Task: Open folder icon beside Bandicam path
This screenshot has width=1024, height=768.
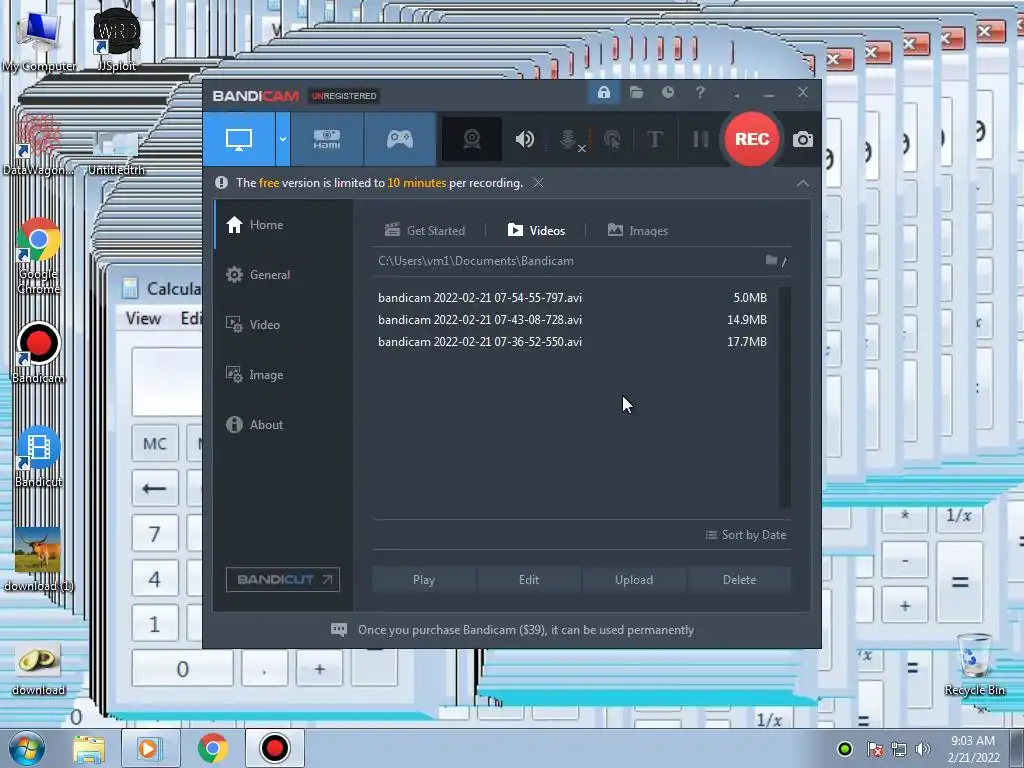Action: coord(771,261)
